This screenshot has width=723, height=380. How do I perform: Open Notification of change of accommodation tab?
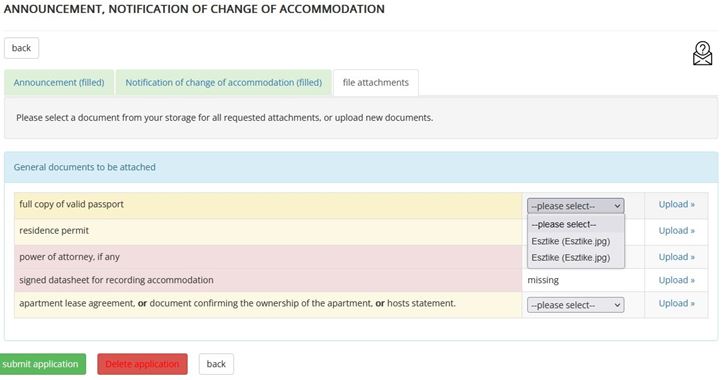tap(224, 83)
